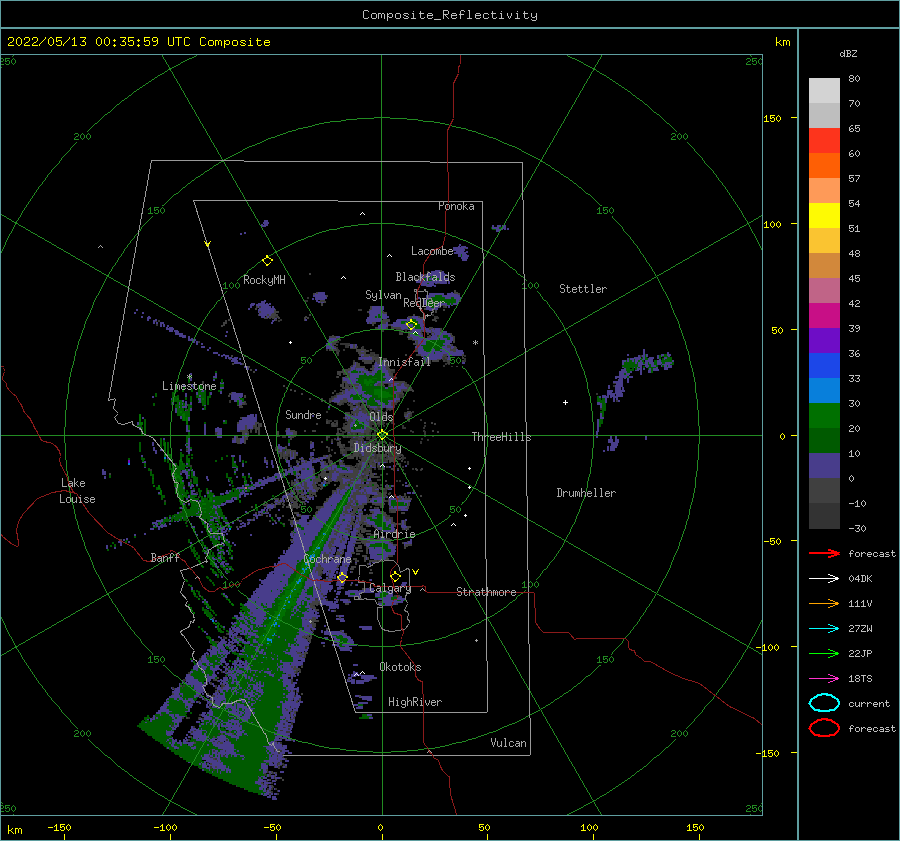The width and height of the screenshot is (900, 841).
Task: Click the Didsbury city label
Action: point(377,448)
